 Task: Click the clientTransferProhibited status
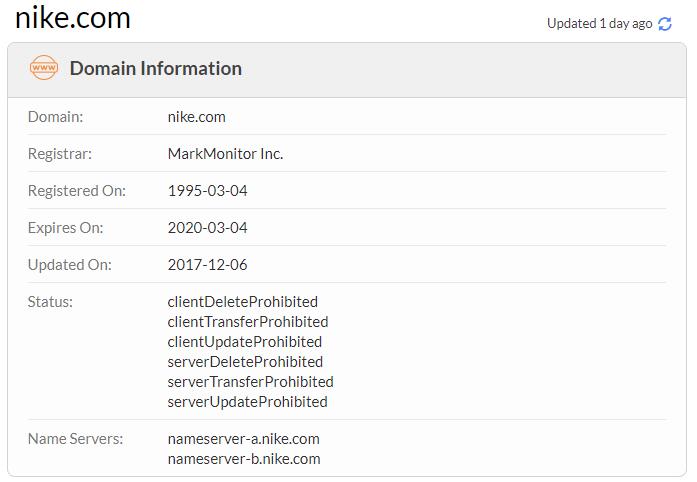[x=248, y=321]
